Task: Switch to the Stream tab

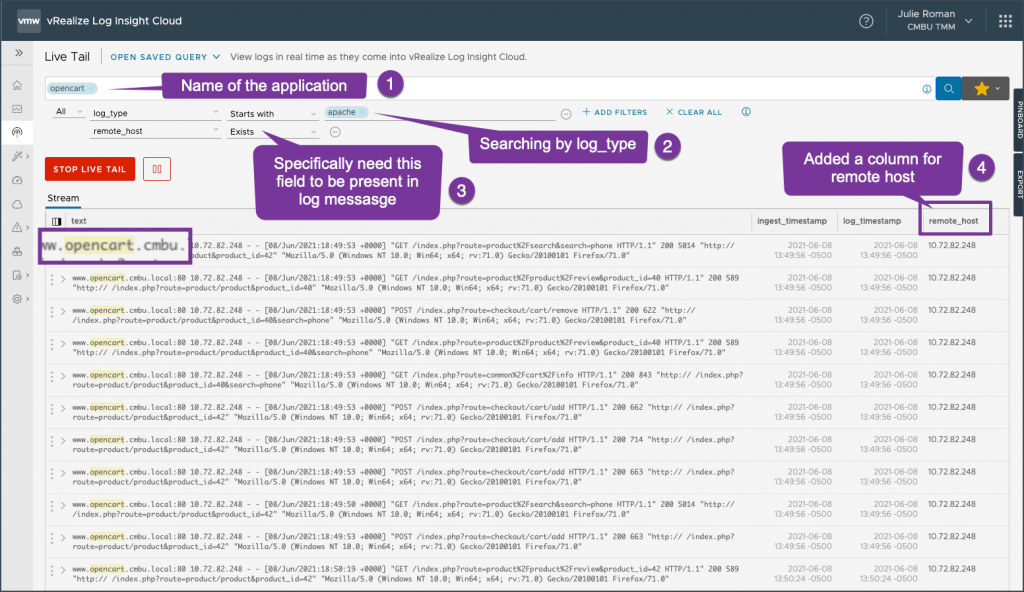Action: coord(63,198)
